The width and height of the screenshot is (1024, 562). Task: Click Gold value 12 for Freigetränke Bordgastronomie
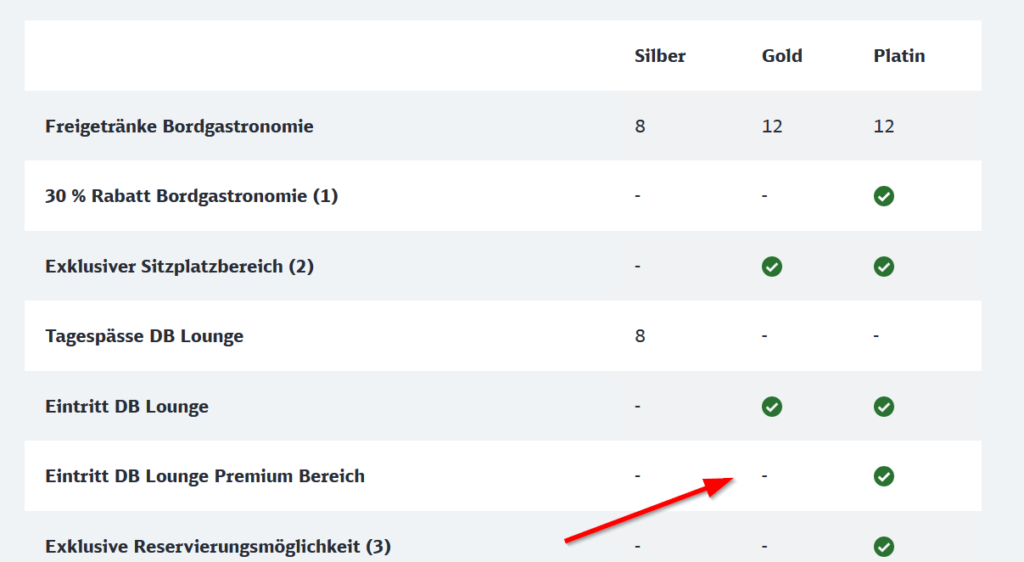click(x=772, y=126)
